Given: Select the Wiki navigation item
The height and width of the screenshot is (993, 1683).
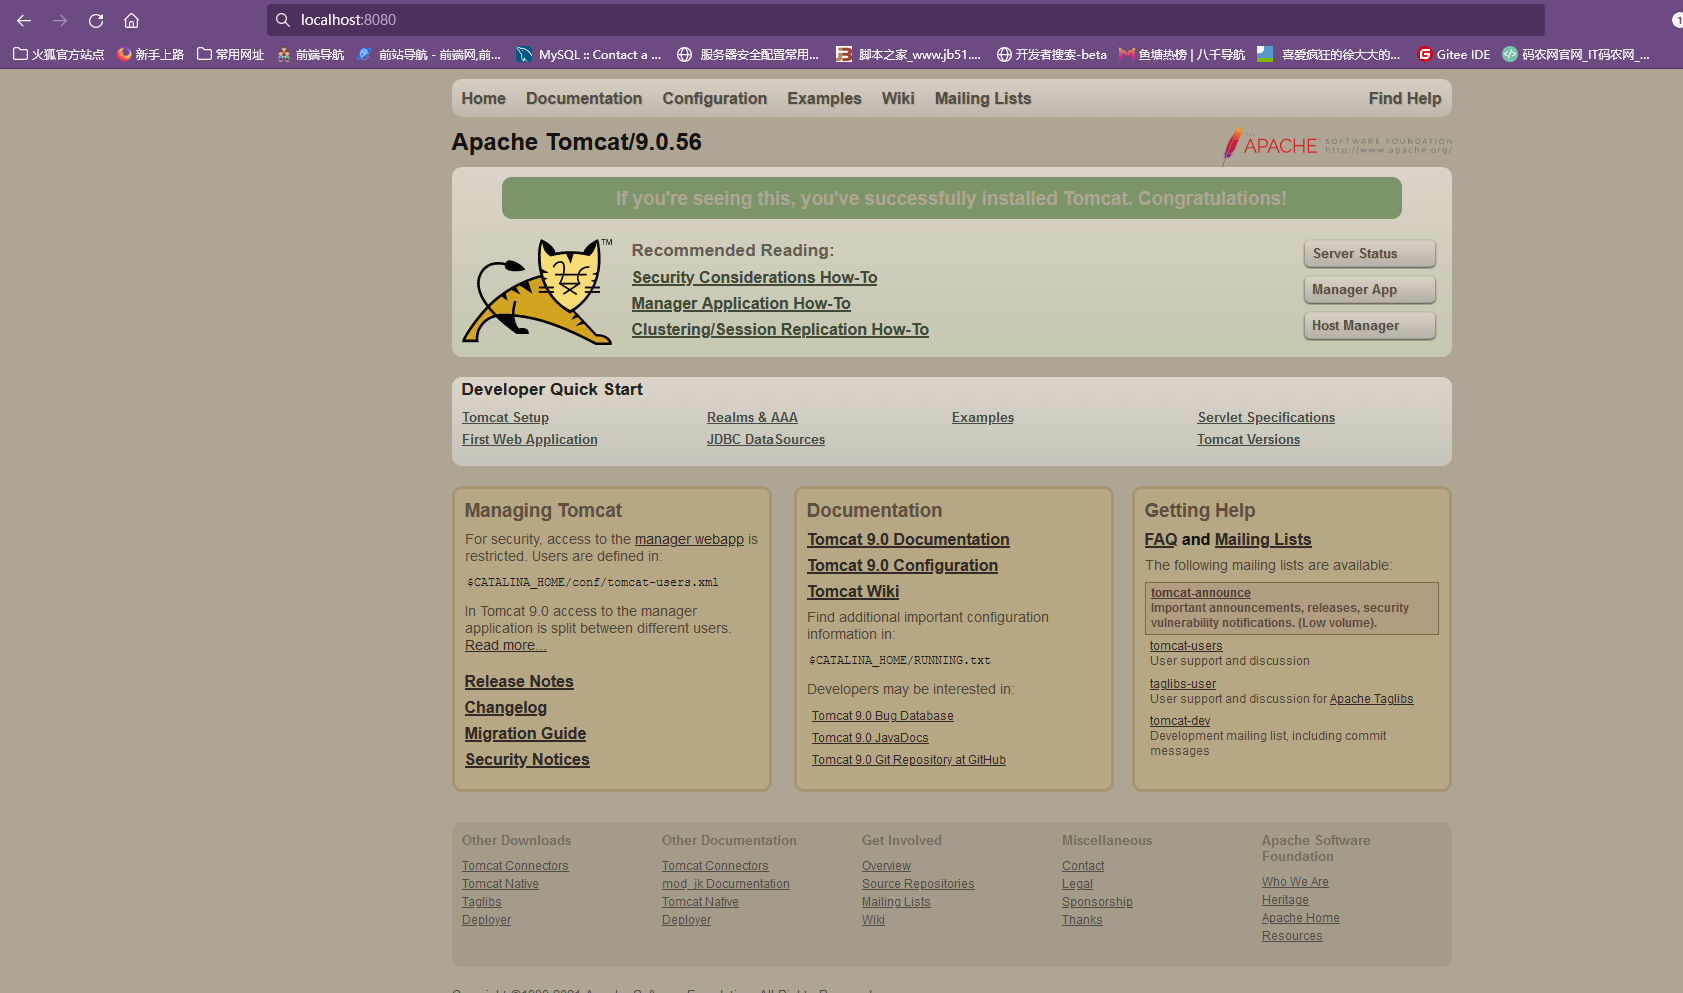Looking at the screenshot, I should coord(897,98).
